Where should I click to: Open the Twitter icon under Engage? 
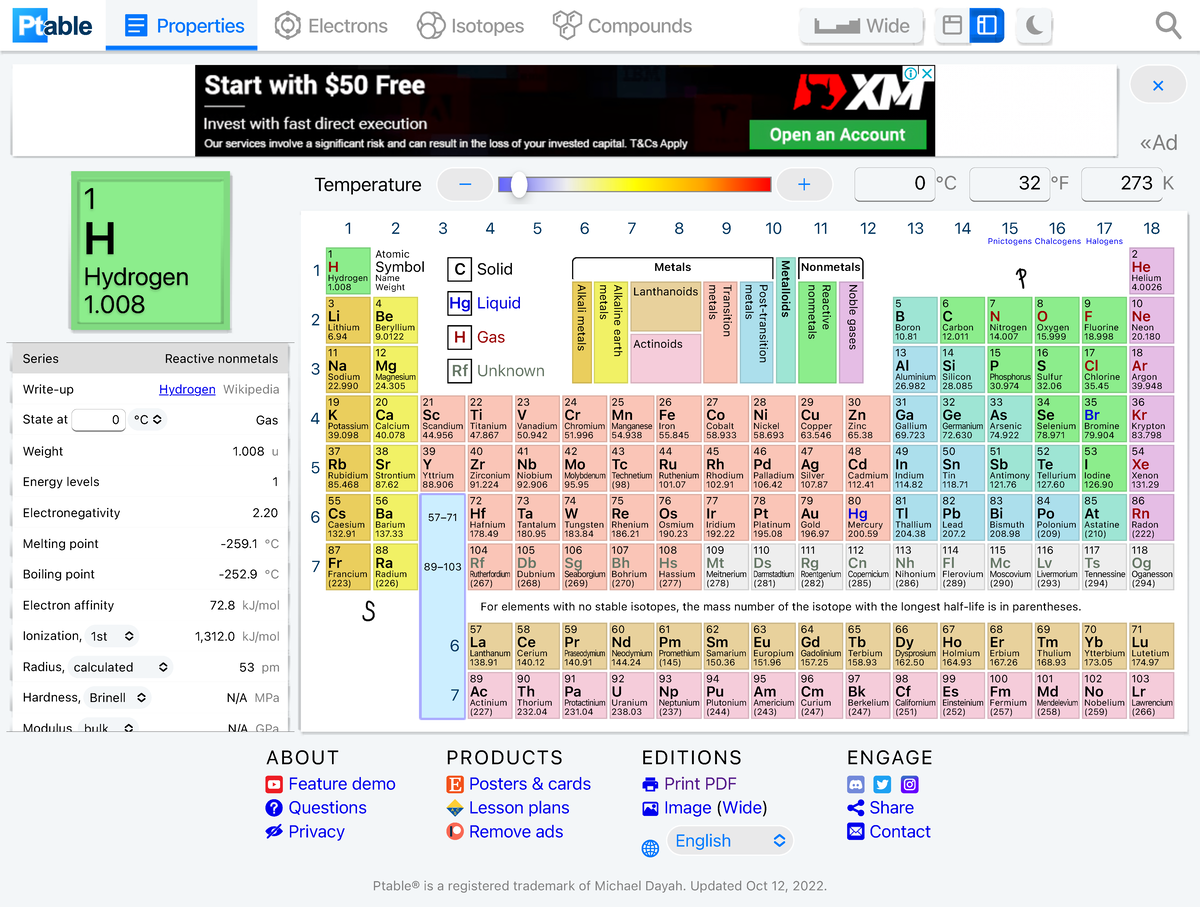pyautogui.click(x=881, y=784)
